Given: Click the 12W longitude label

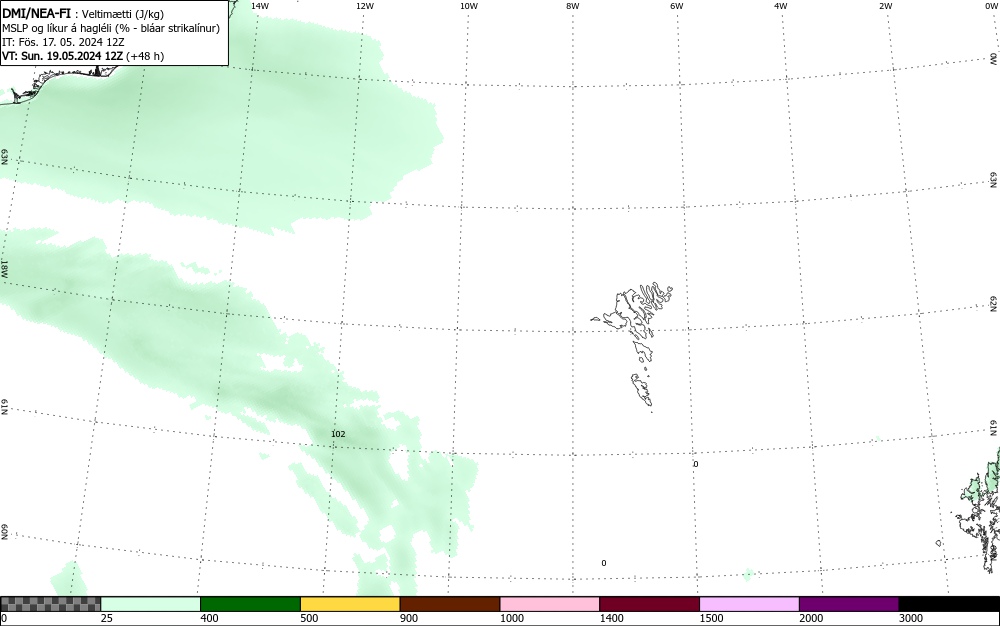Looking at the screenshot, I should 365,6.
